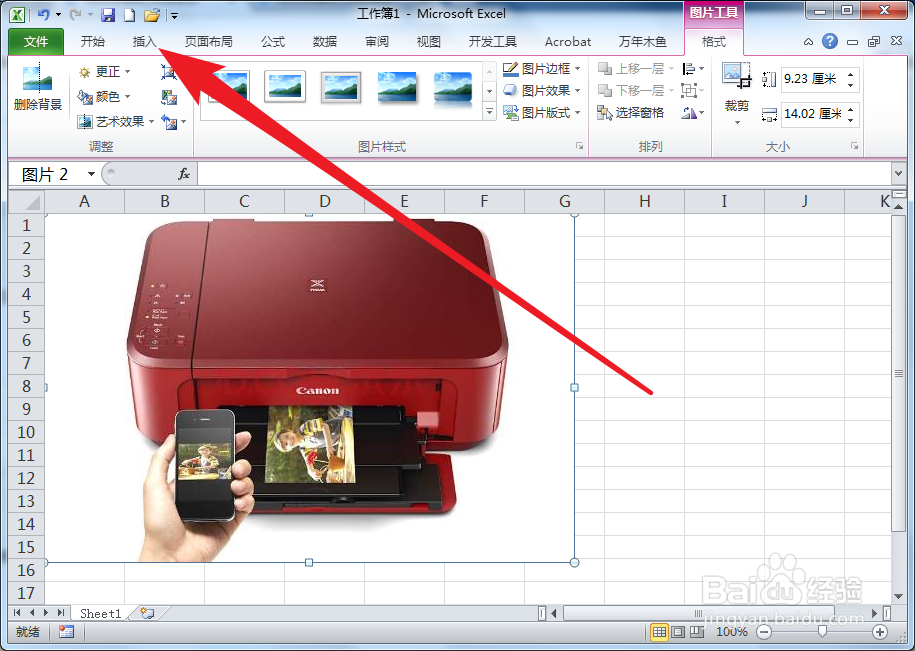Open the Size (大小) group dialog launcher
The height and width of the screenshot is (651, 915).
(855, 146)
